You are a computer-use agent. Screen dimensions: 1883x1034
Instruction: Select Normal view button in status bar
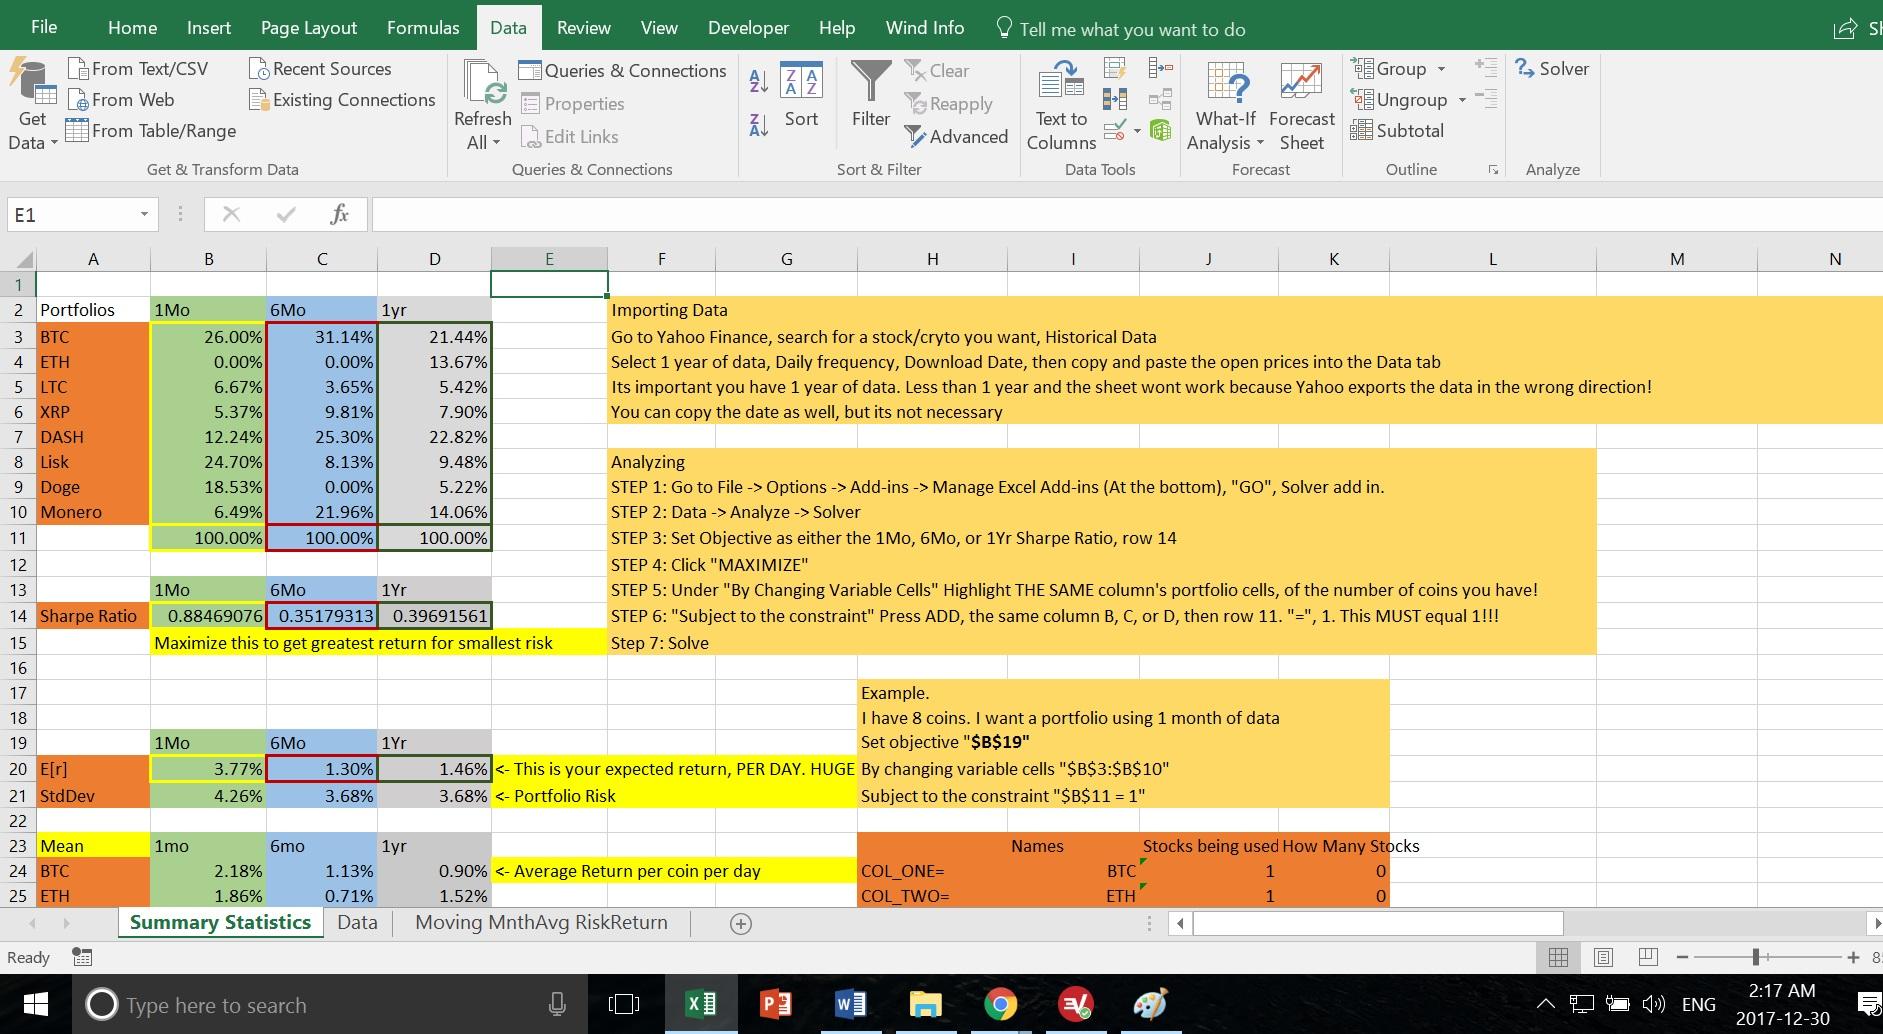click(1557, 957)
